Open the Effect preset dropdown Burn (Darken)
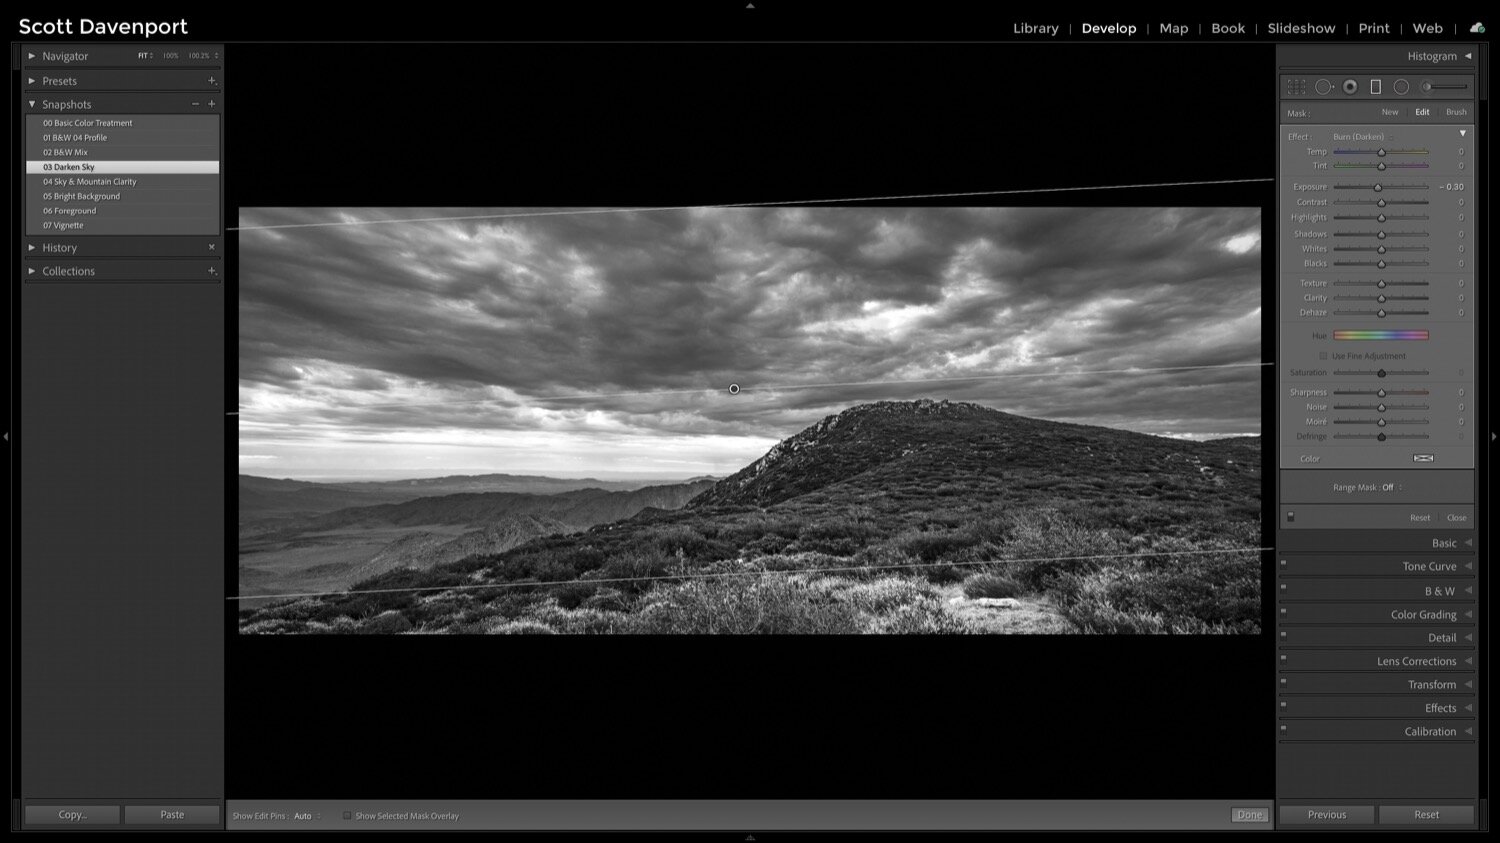Screen dimensions: 1500x843 (x=1362, y=137)
